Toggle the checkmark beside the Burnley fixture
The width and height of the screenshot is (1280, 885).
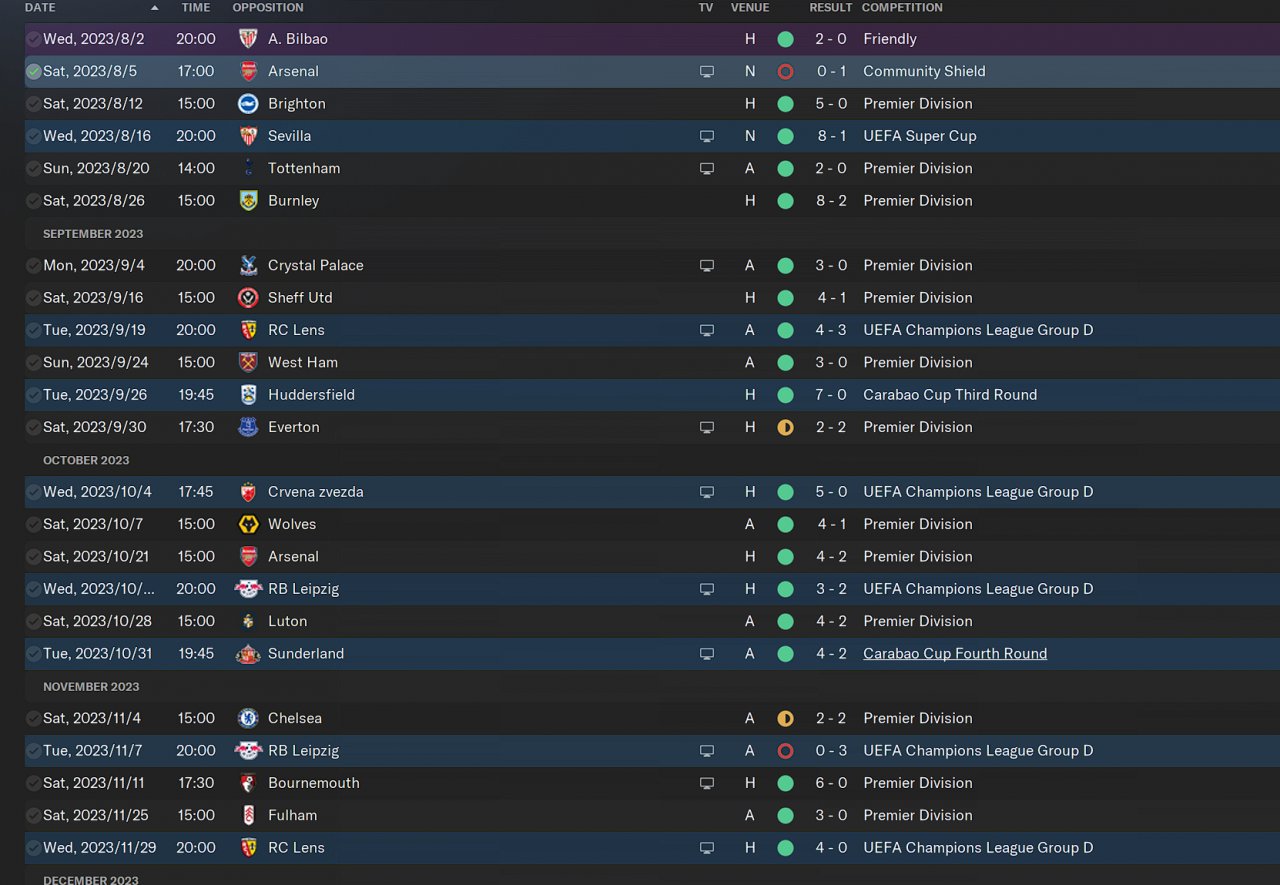[34, 201]
